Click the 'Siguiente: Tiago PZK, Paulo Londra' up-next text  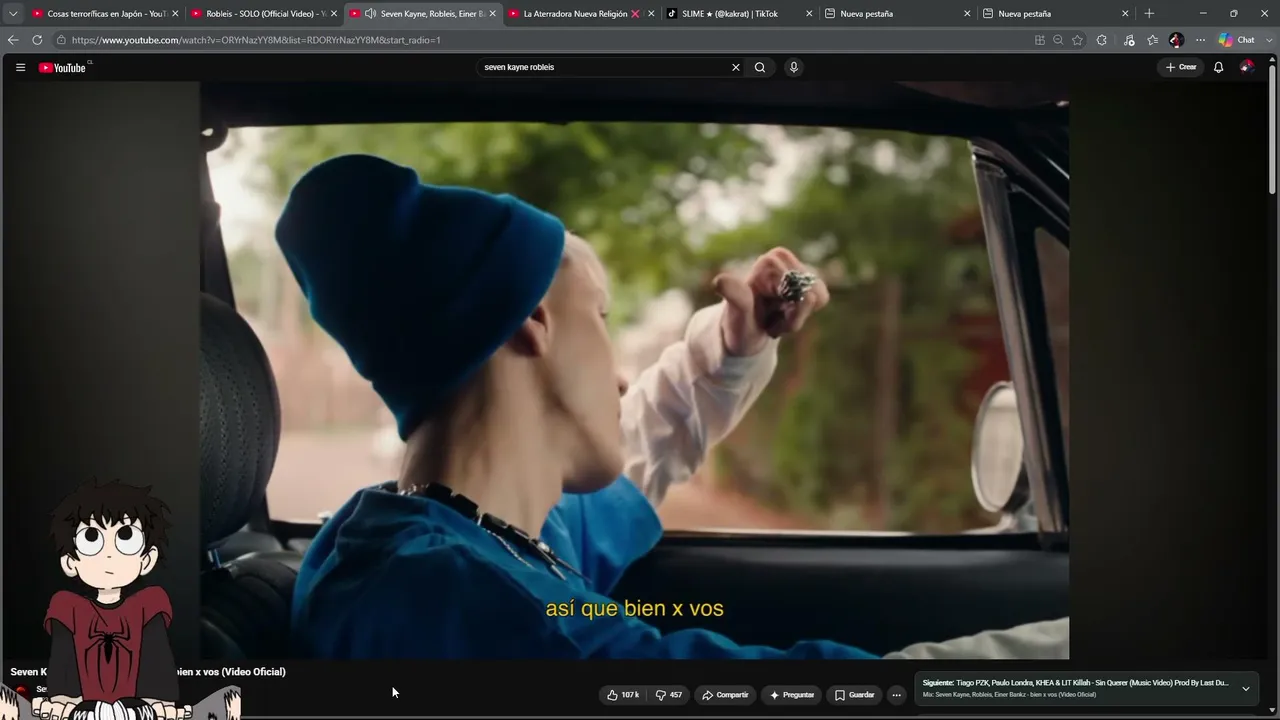(1075, 683)
